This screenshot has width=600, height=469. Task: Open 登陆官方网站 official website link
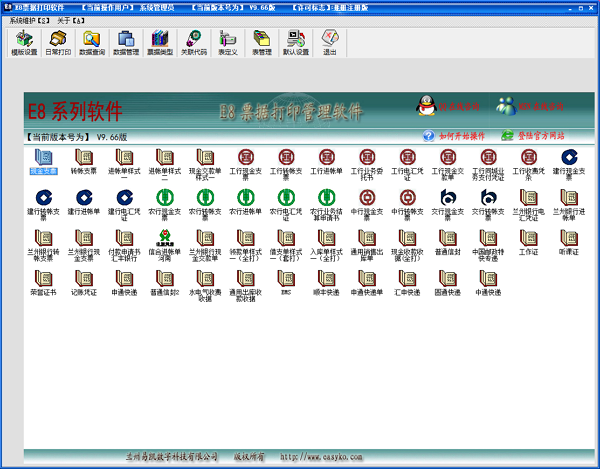click(533, 135)
